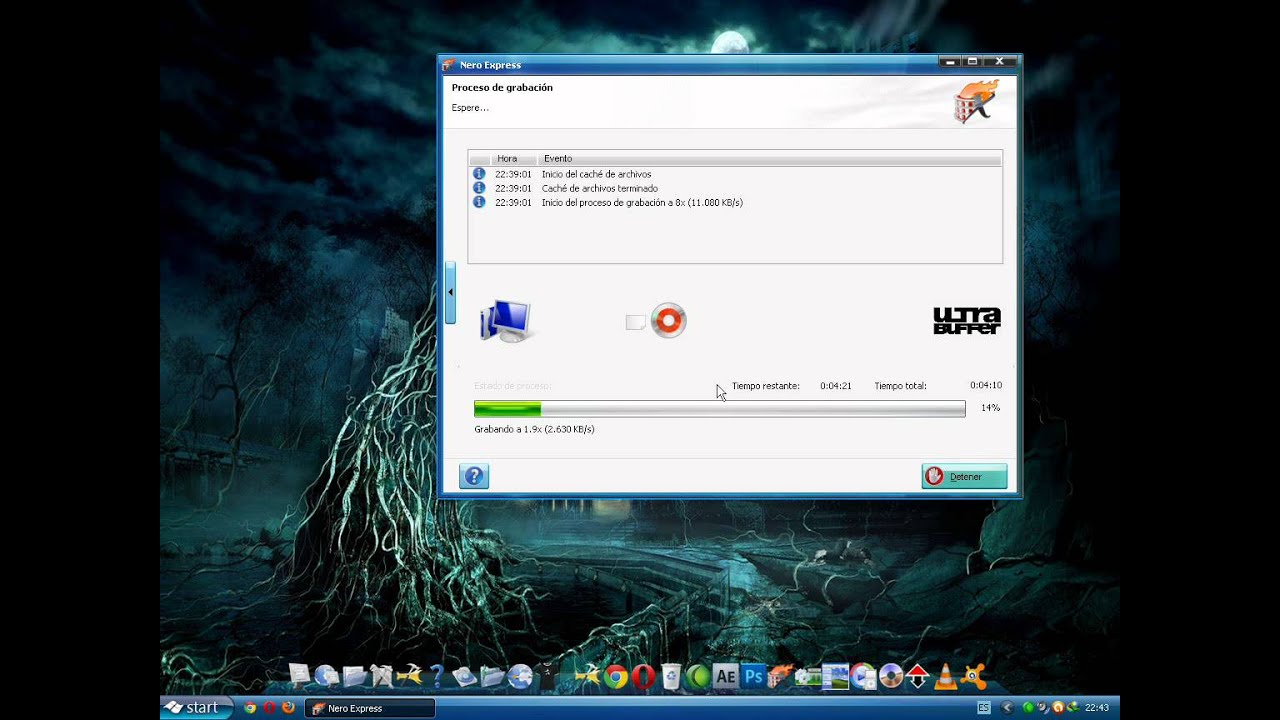Click the 'Tiempo total' value 0:04:10
The height and width of the screenshot is (720, 1280).
pyautogui.click(x=985, y=385)
